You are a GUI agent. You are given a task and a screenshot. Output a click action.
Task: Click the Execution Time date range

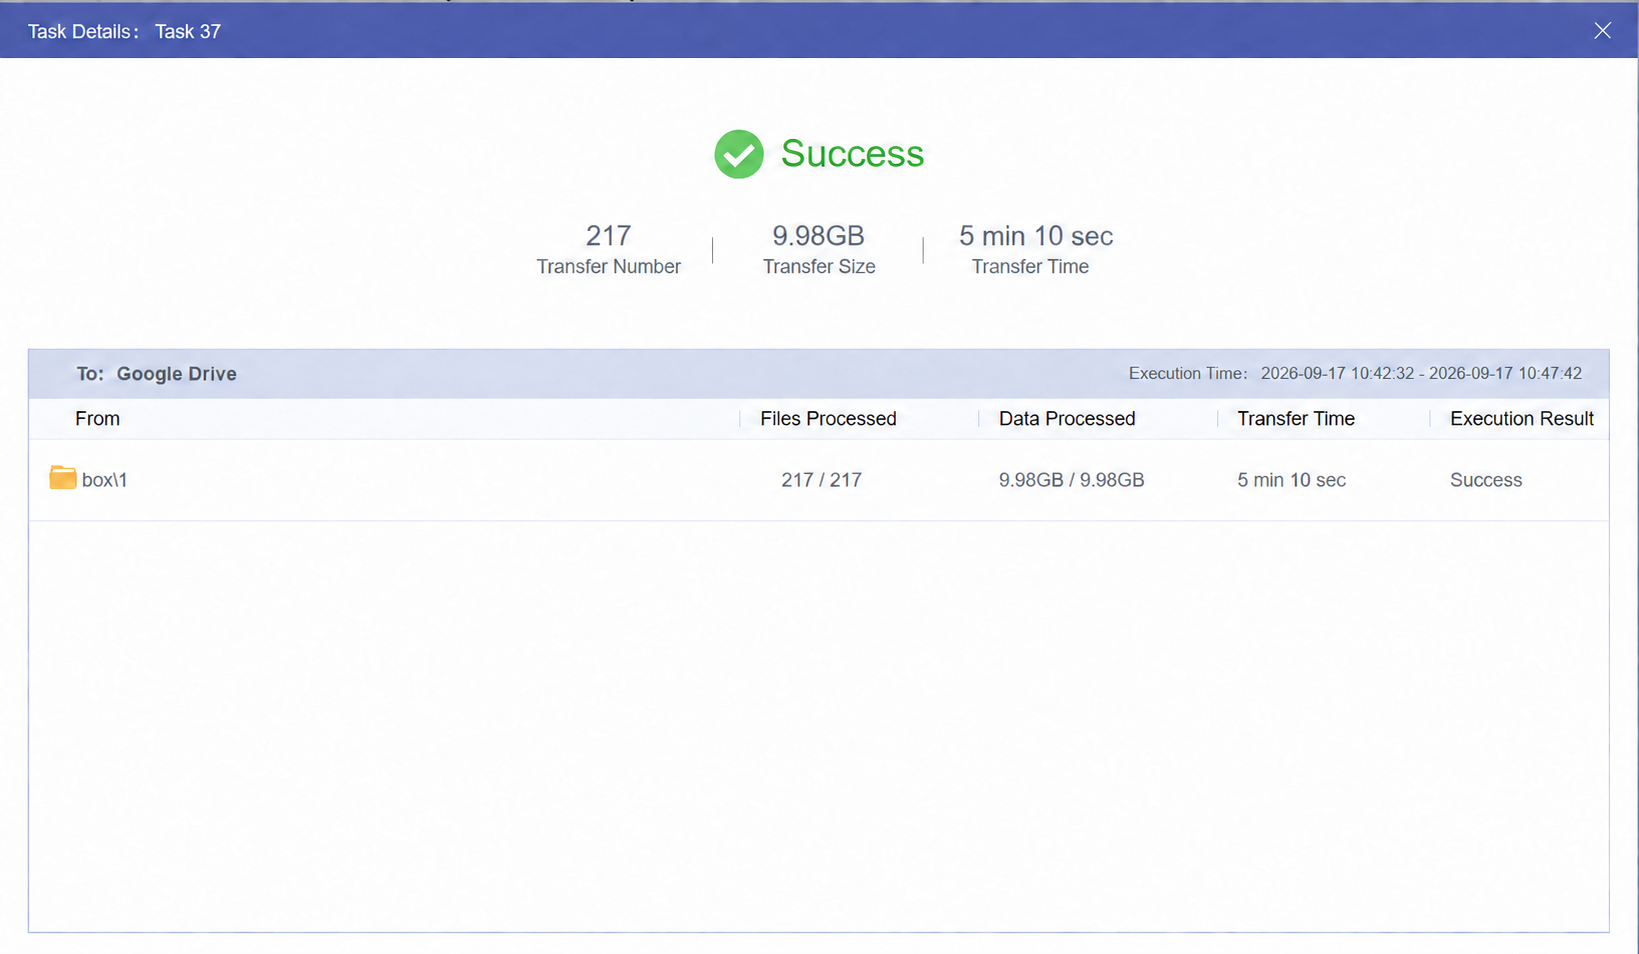point(1421,373)
